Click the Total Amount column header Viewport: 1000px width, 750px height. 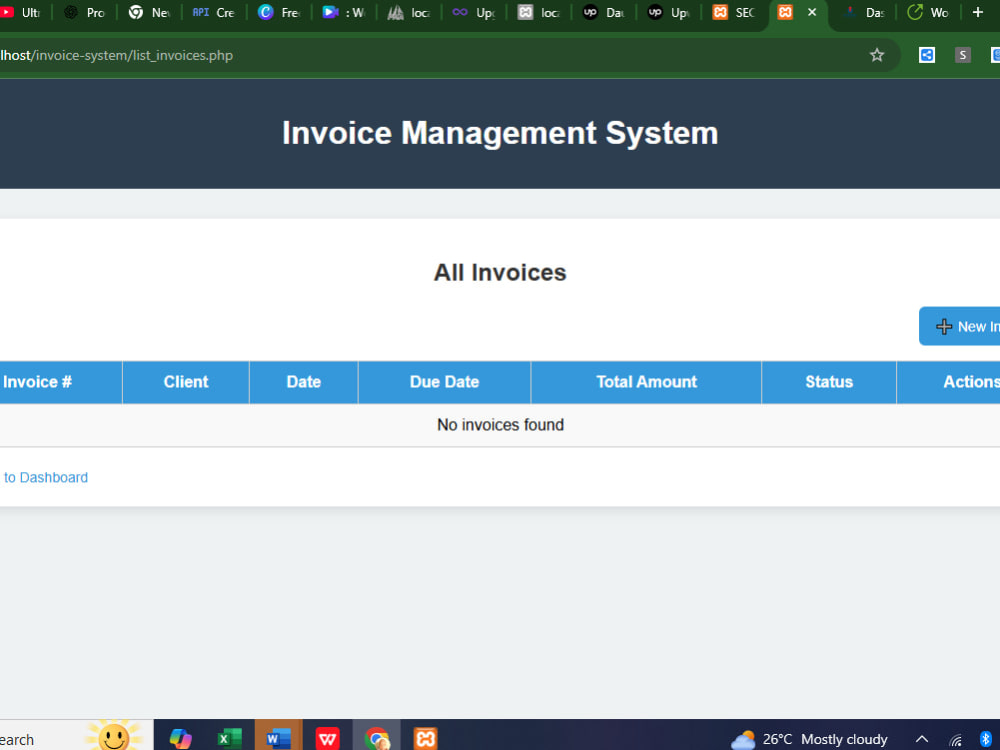tap(646, 382)
